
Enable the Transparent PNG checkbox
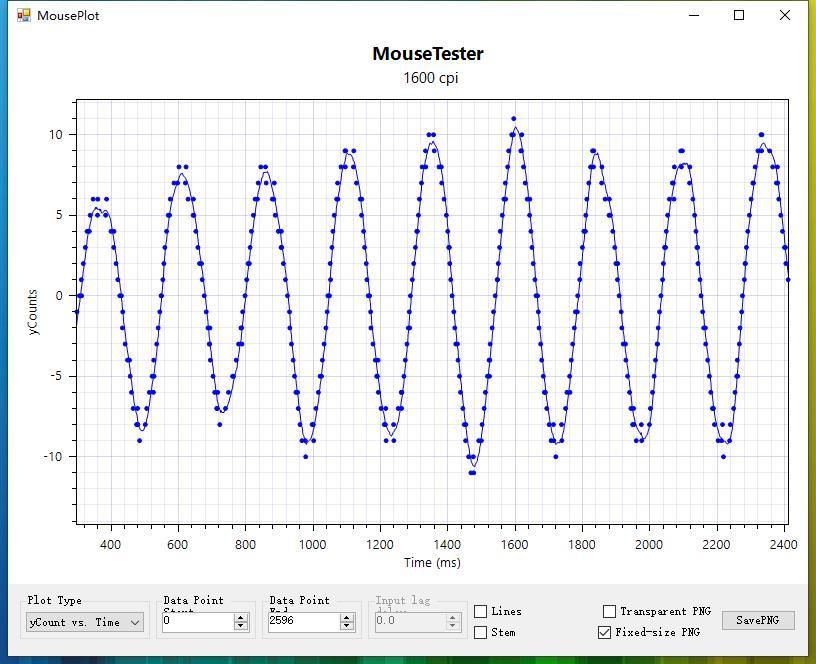609,611
